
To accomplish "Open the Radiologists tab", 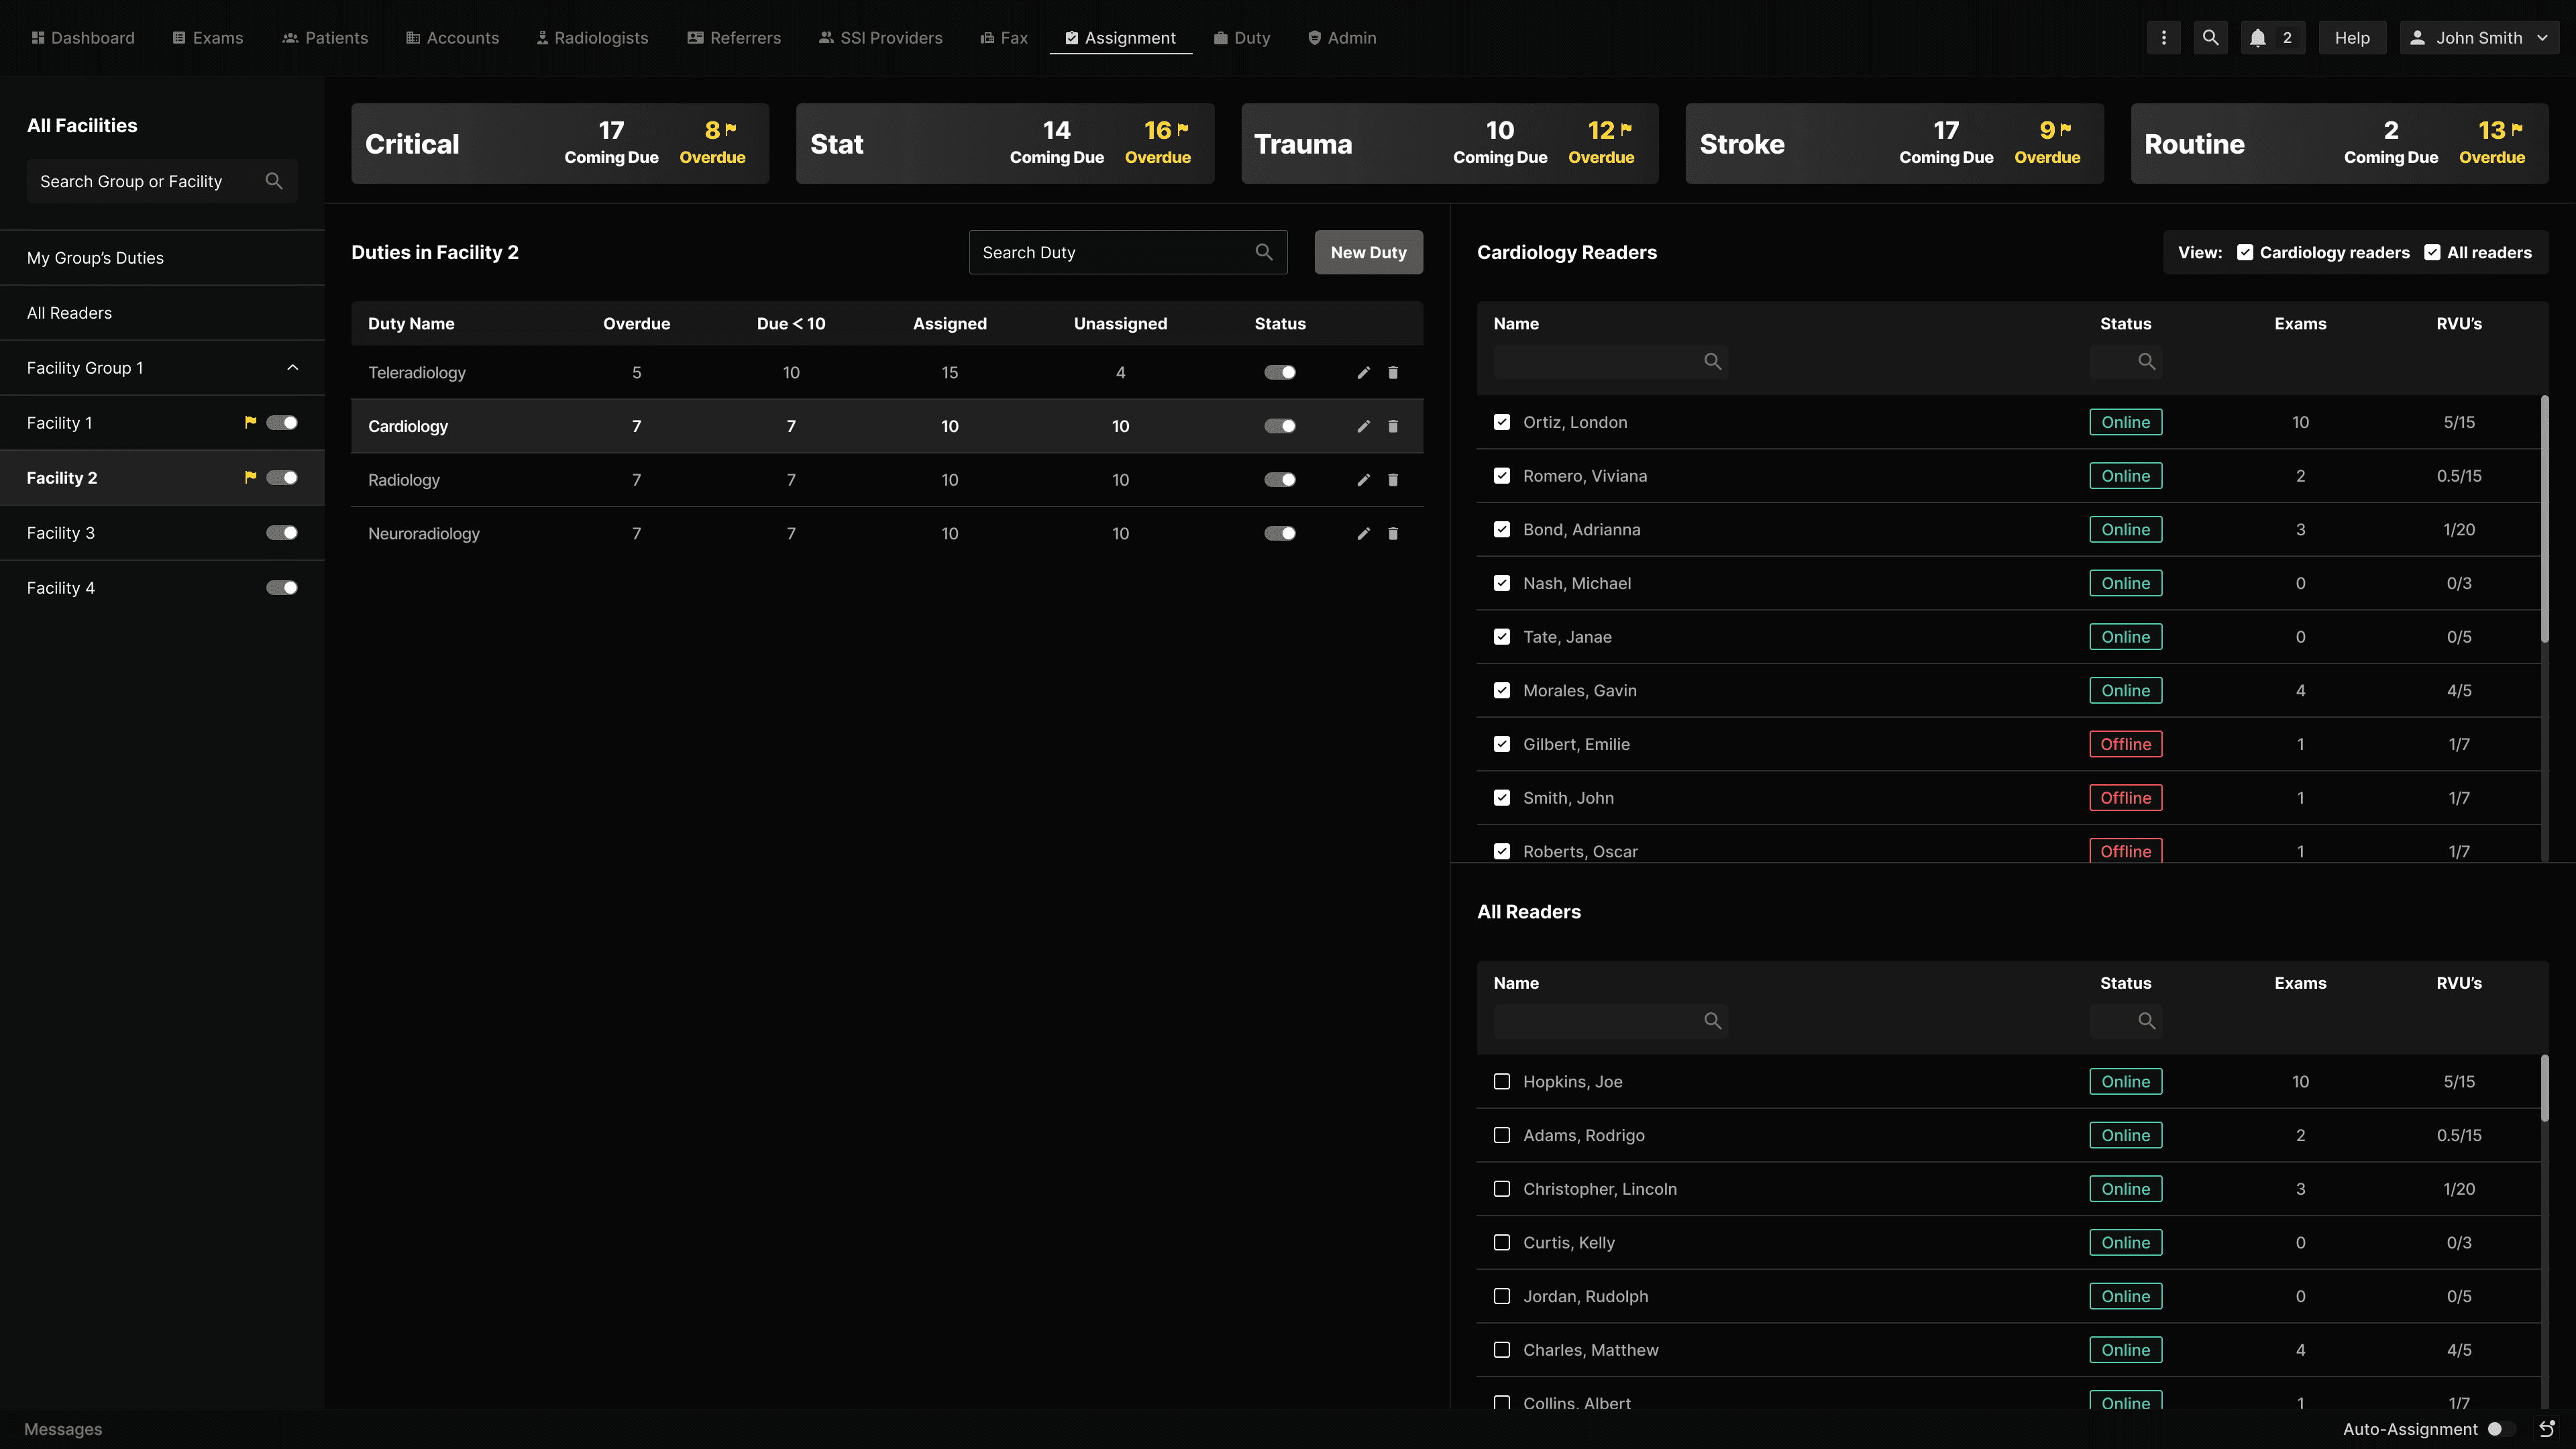I will 592,38.
